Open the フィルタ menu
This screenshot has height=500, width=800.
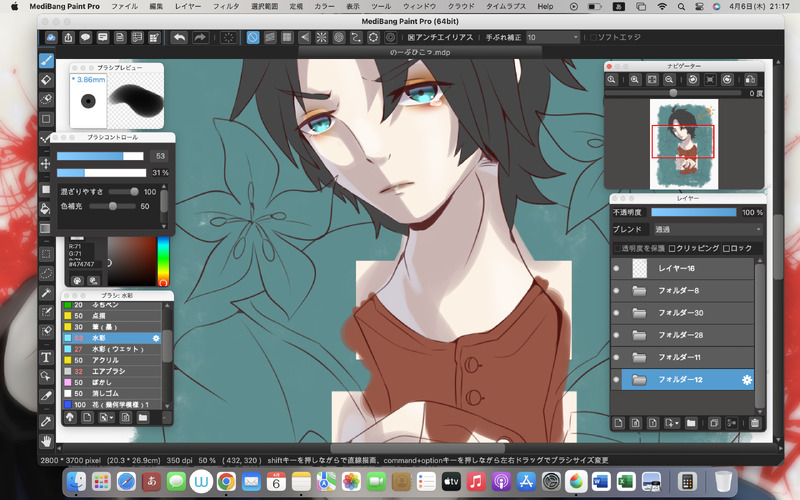[x=226, y=7]
